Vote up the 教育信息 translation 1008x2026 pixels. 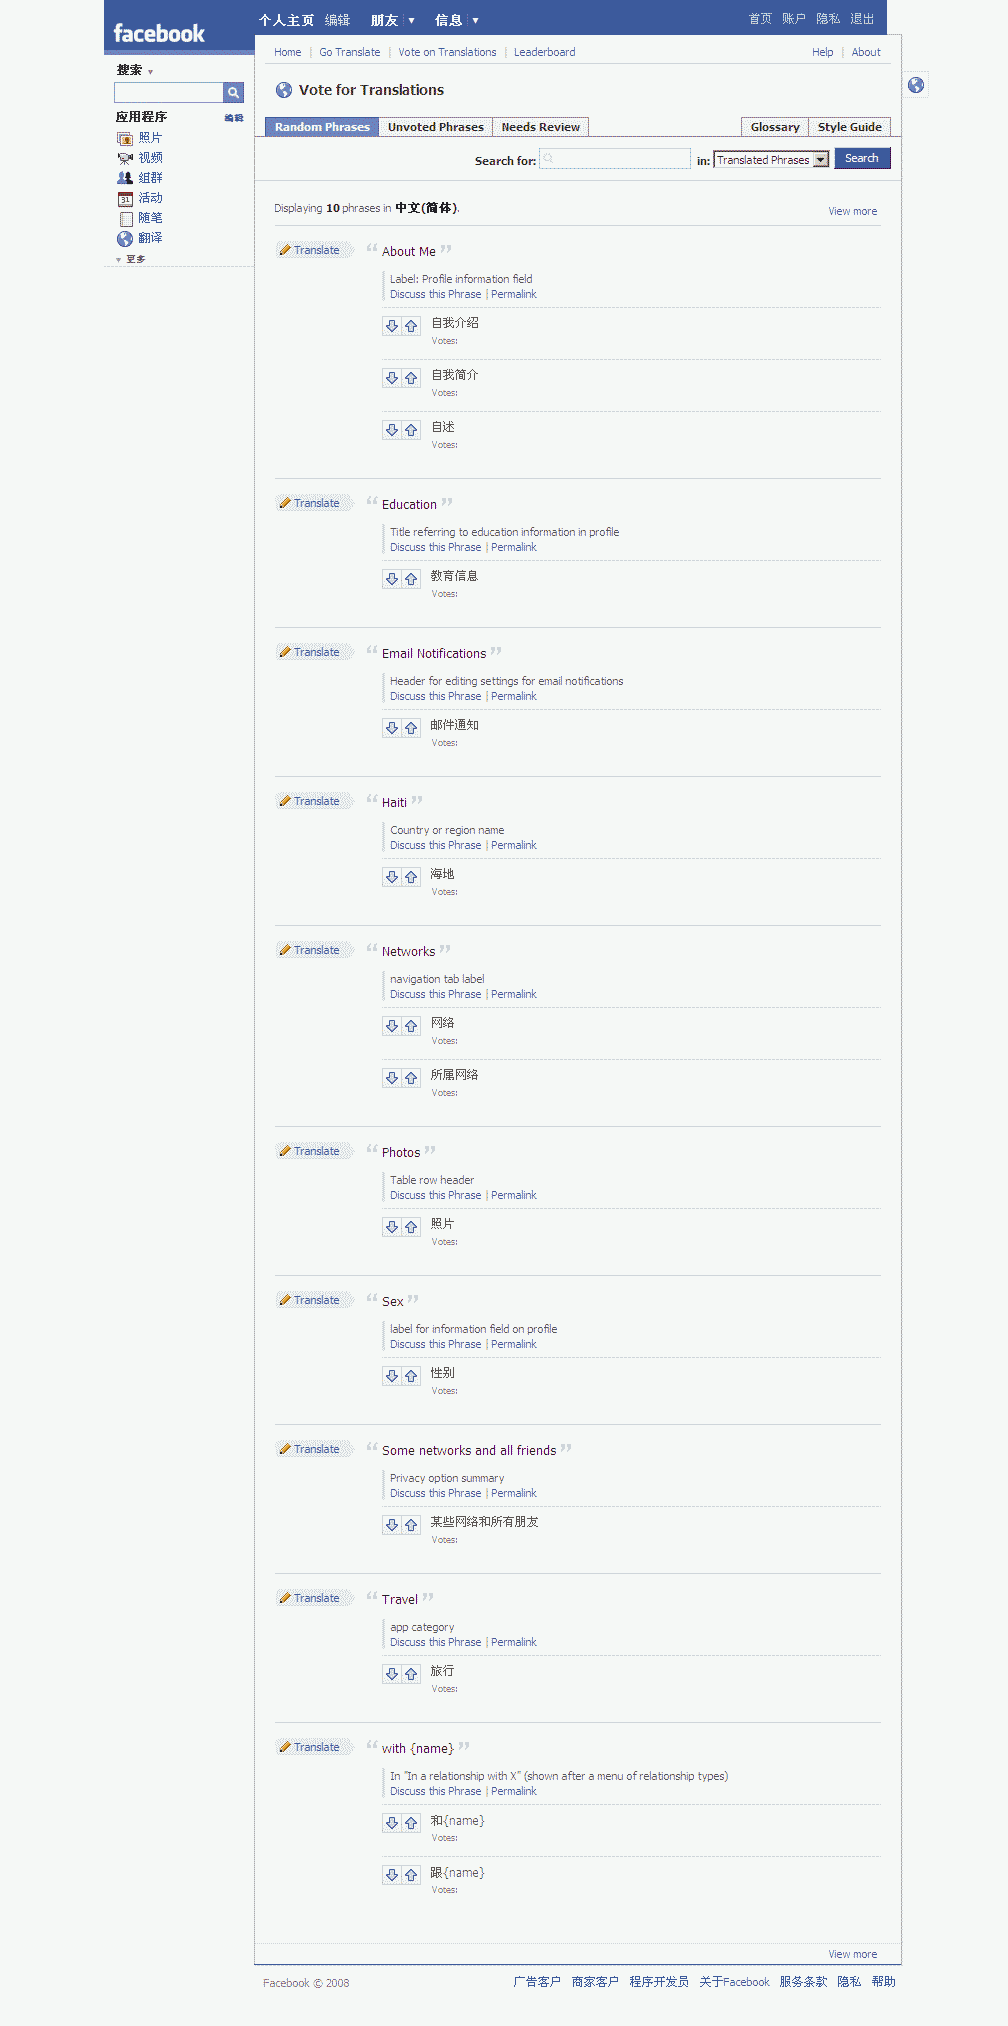(411, 579)
